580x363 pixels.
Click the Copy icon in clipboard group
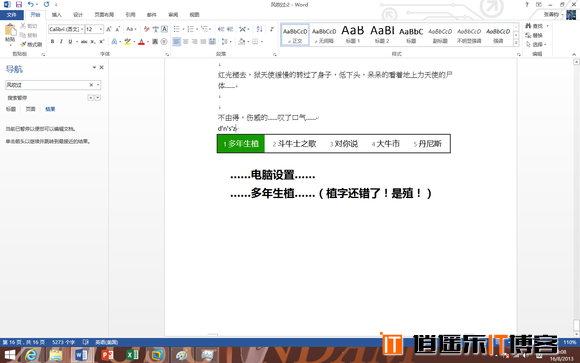pyautogui.click(x=23, y=35)
